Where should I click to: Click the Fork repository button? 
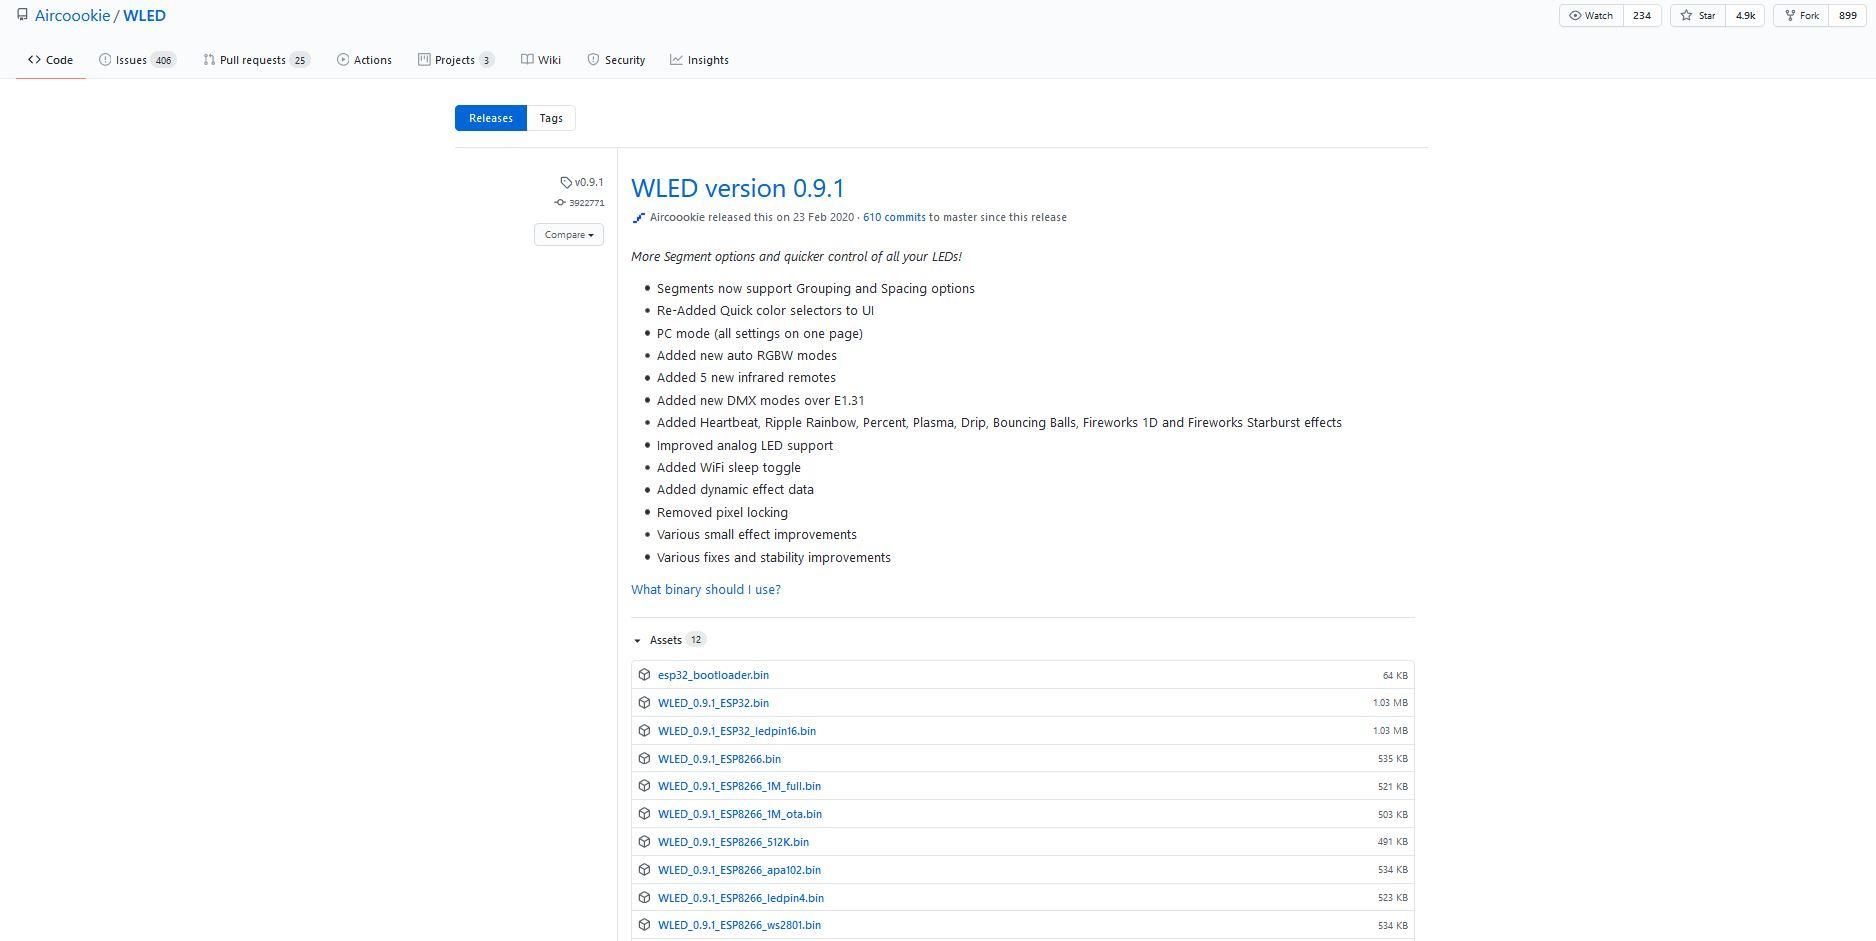point(1801,16)
